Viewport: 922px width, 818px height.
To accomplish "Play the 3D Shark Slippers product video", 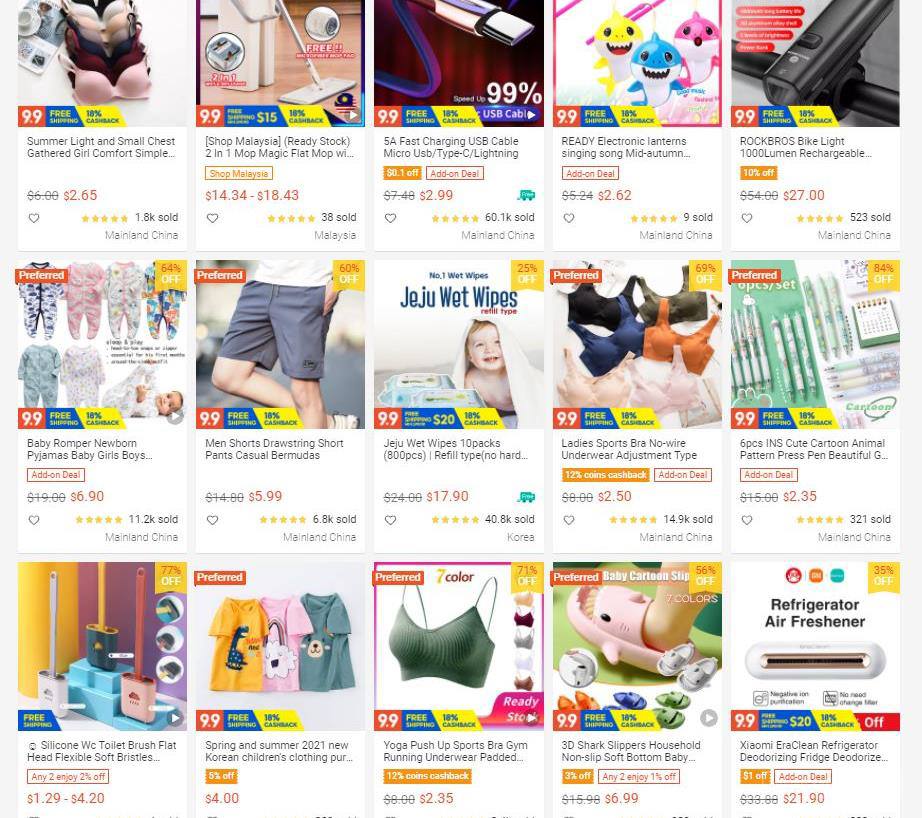I will (709, 718).
